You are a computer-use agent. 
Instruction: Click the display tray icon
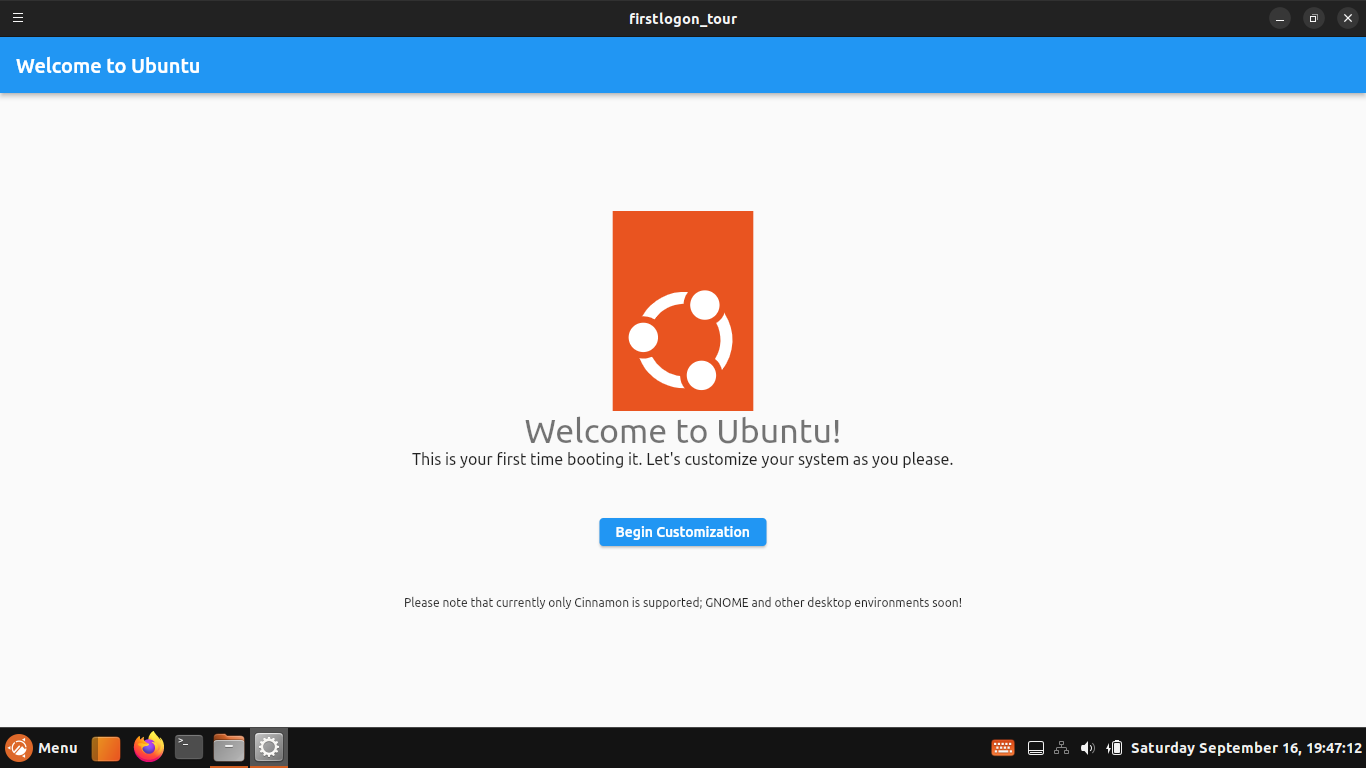pos(1036,748)
